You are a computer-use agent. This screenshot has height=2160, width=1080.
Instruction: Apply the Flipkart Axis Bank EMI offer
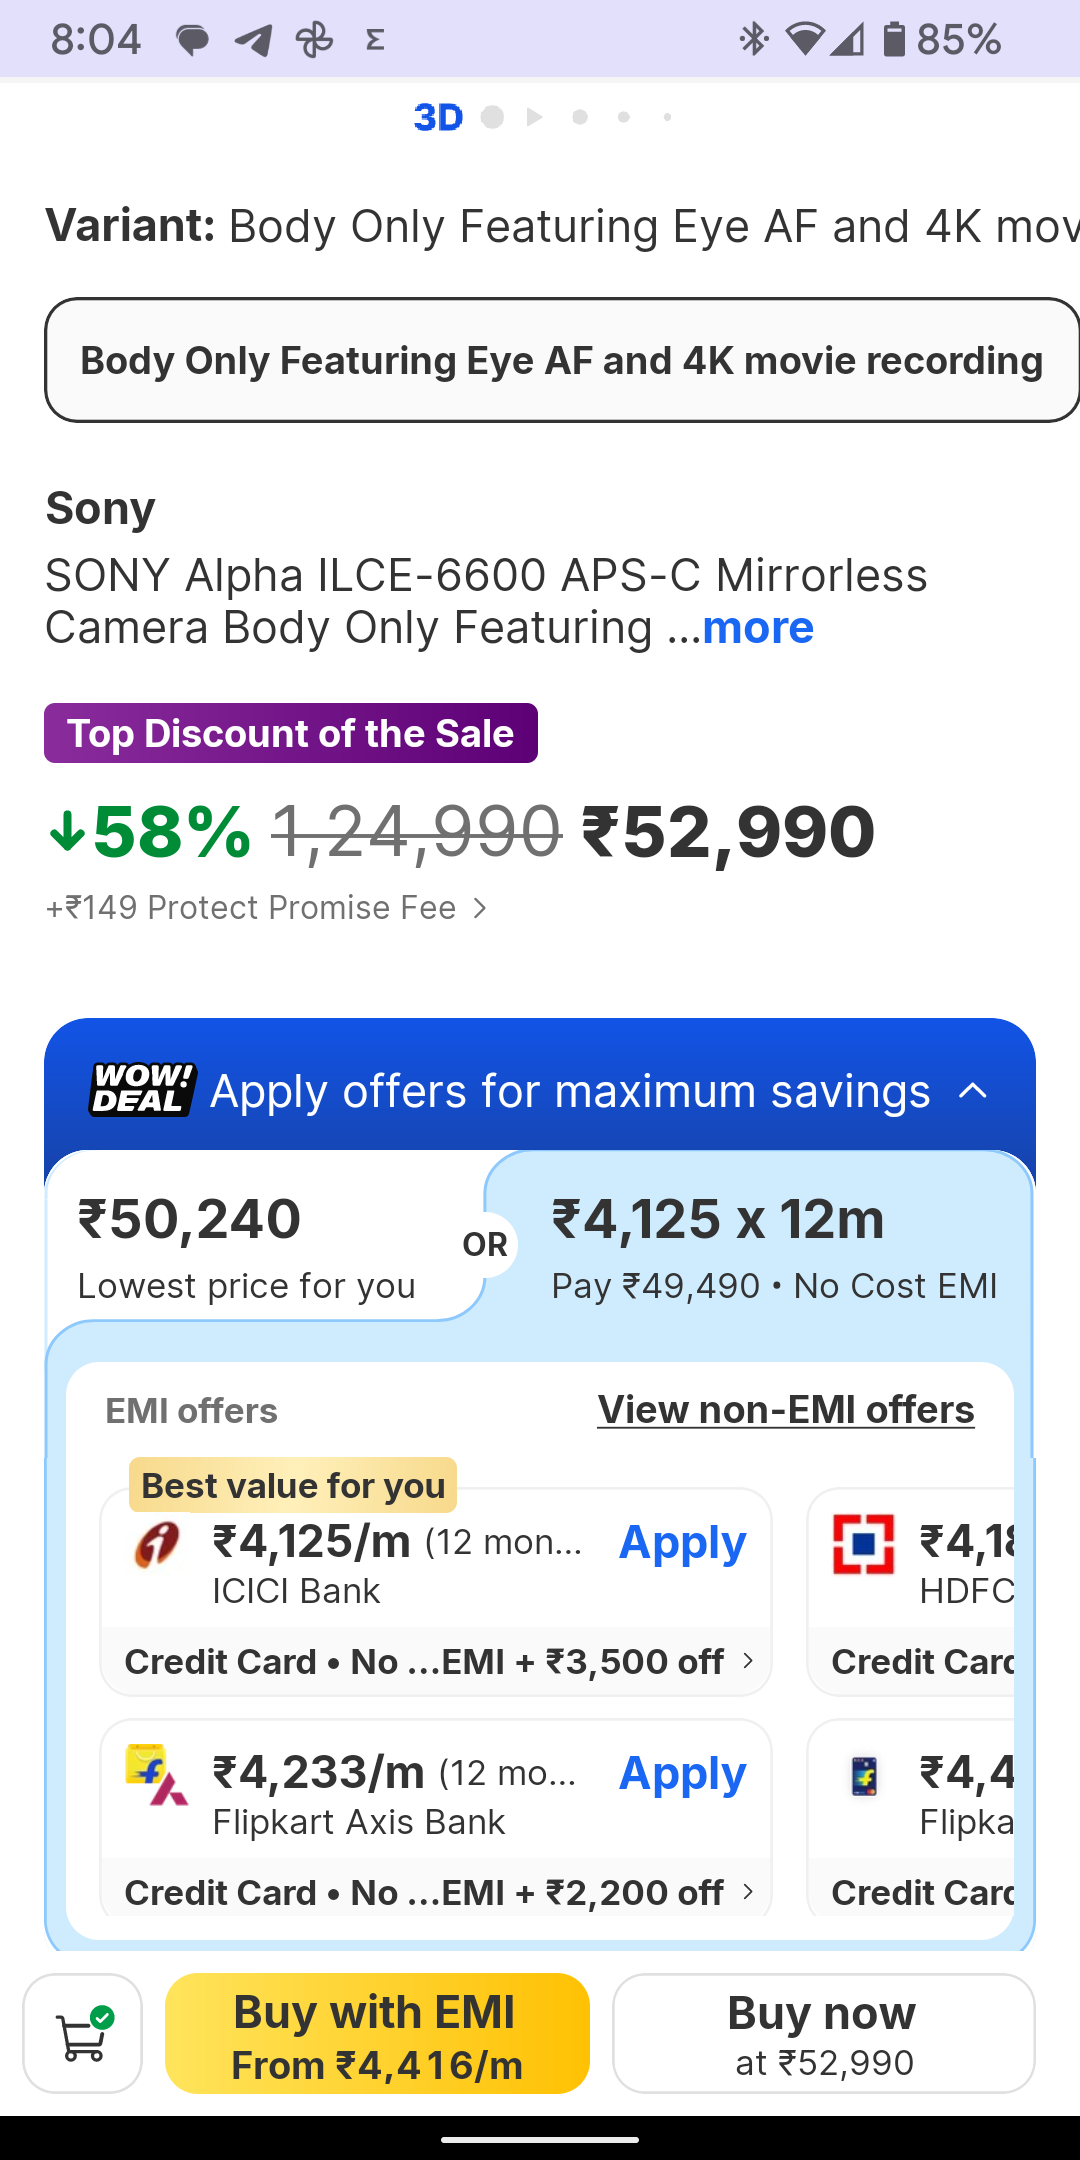point(682,1774)
